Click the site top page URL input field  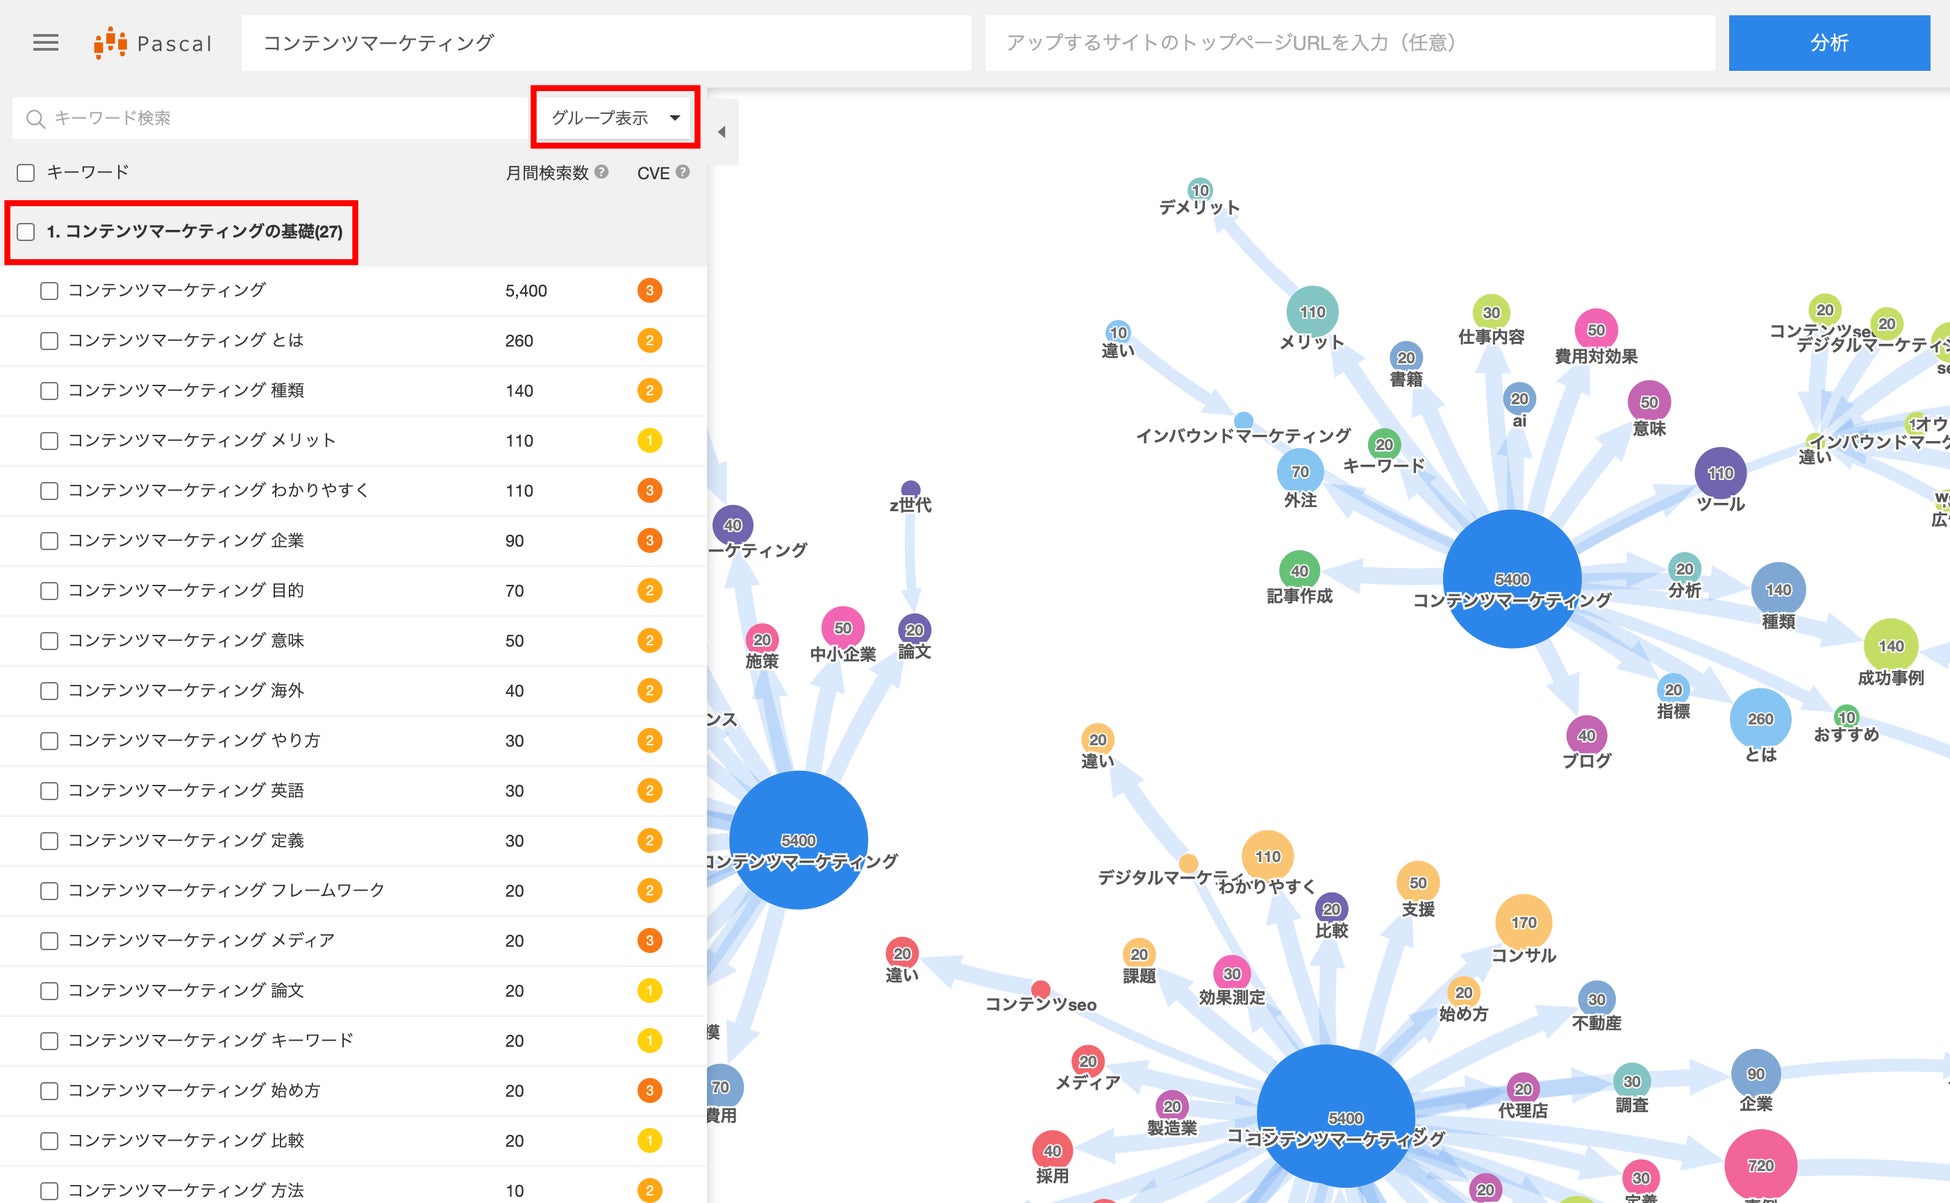pyautogui.click(x=1348, y=43)
